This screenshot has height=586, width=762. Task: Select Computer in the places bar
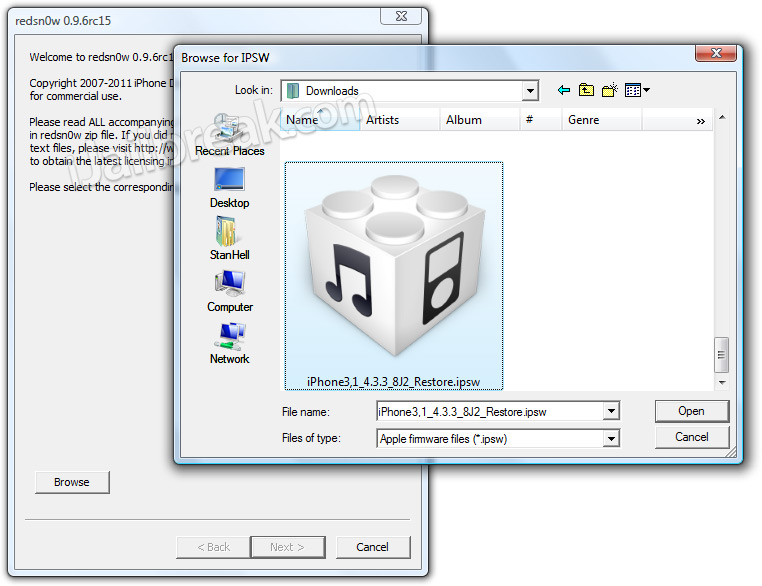click(x=229, y=292)
